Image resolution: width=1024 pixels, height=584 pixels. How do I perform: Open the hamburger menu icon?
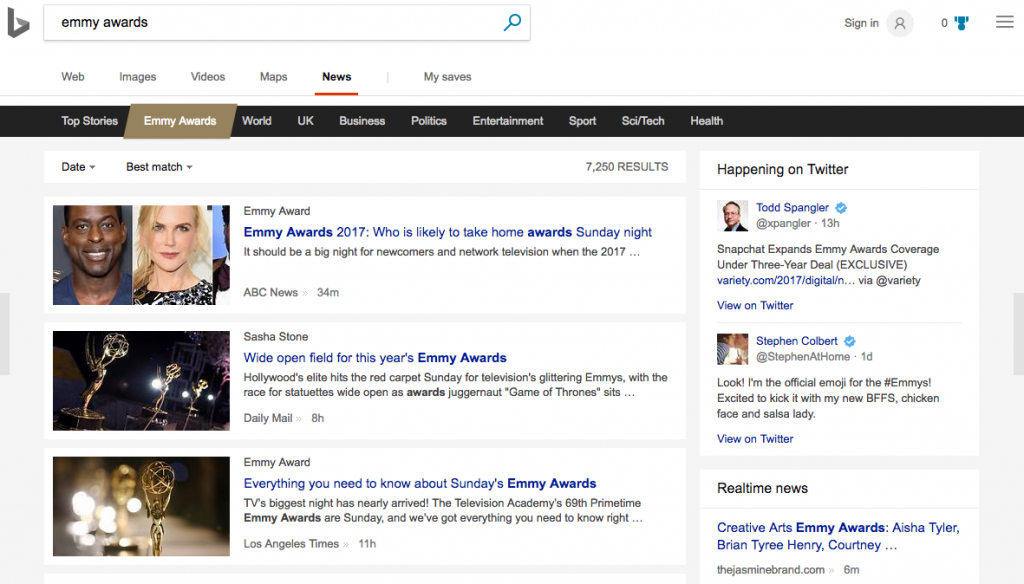pos(1004,23)
